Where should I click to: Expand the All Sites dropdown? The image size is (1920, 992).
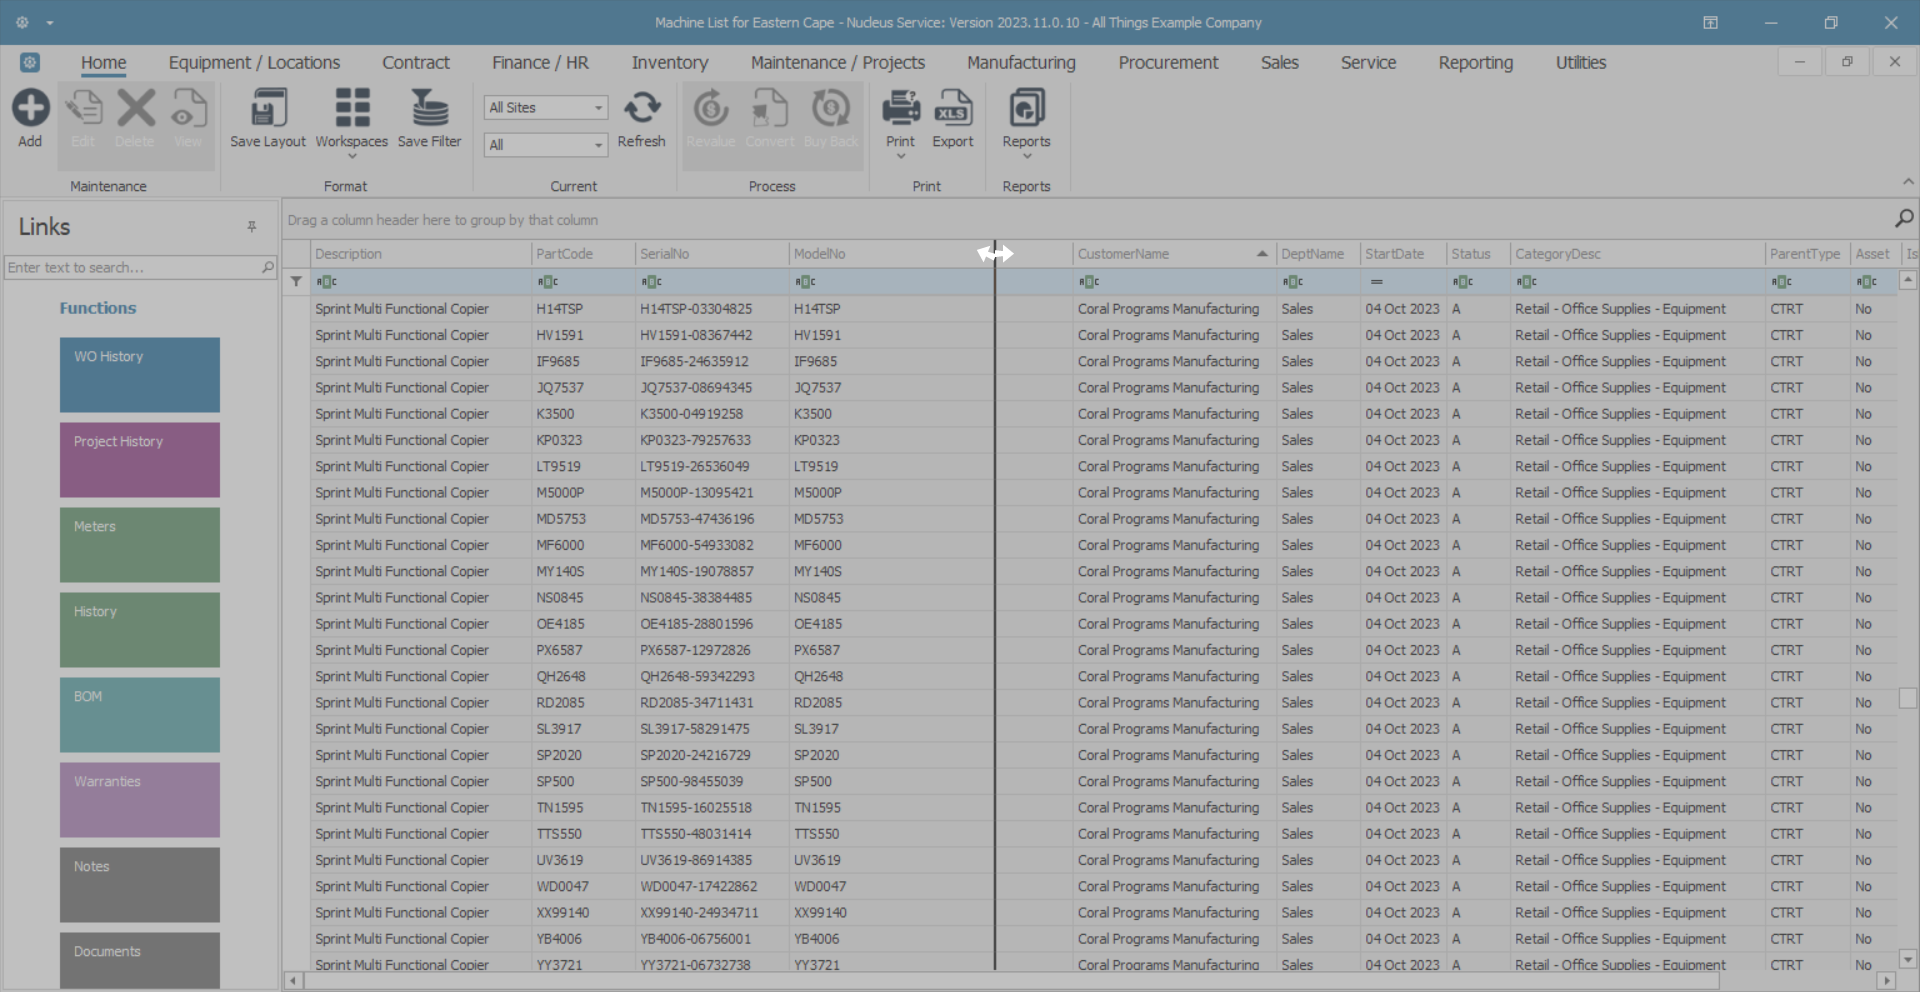(x=598, y=108)
